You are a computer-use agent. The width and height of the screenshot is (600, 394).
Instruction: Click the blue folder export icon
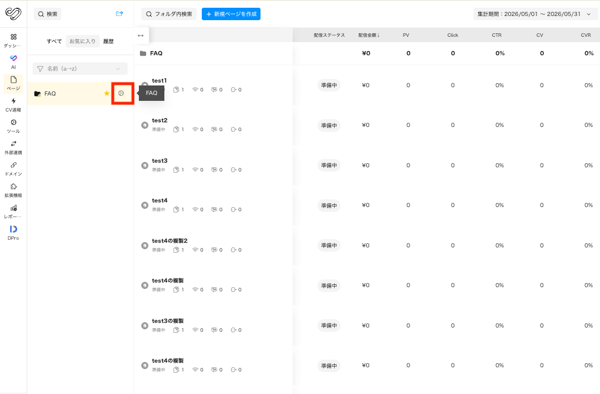pyautogui.click(x=119, y=14)
